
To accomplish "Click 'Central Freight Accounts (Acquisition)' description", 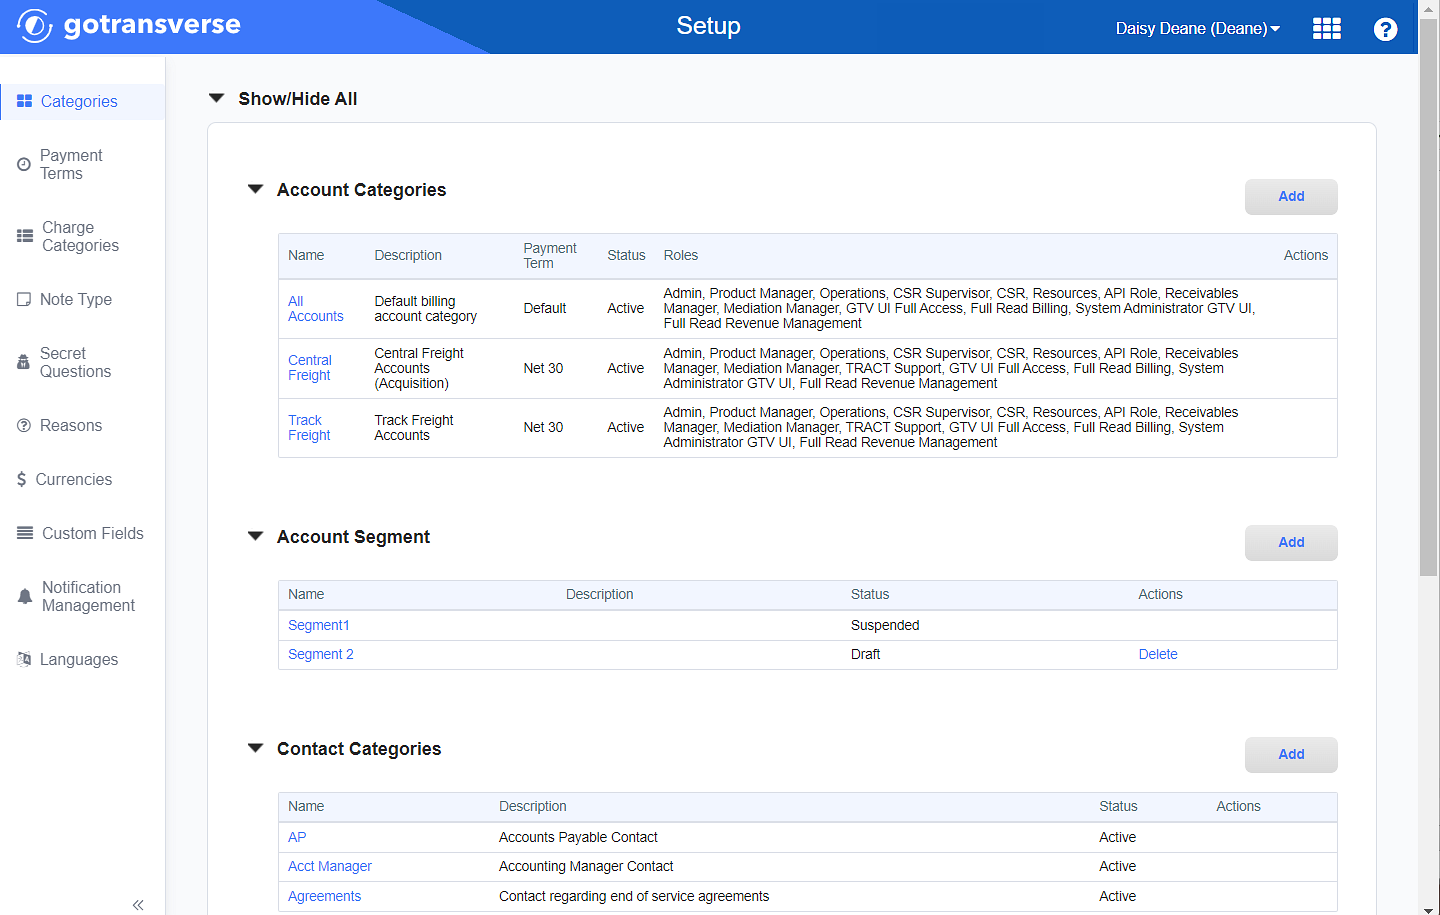I will (x=419, y=368).
